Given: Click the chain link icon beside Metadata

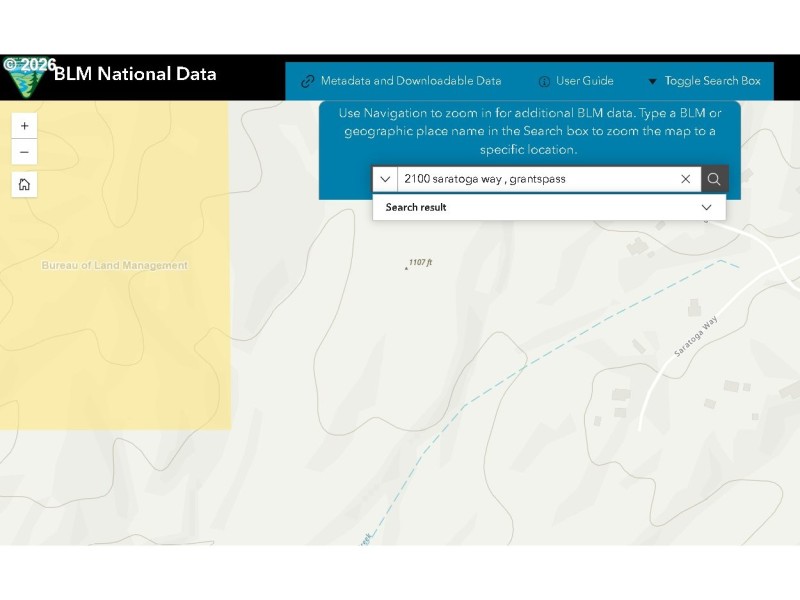Looking at the screenshot, I should pyautogui.click(x=307, y=81).
